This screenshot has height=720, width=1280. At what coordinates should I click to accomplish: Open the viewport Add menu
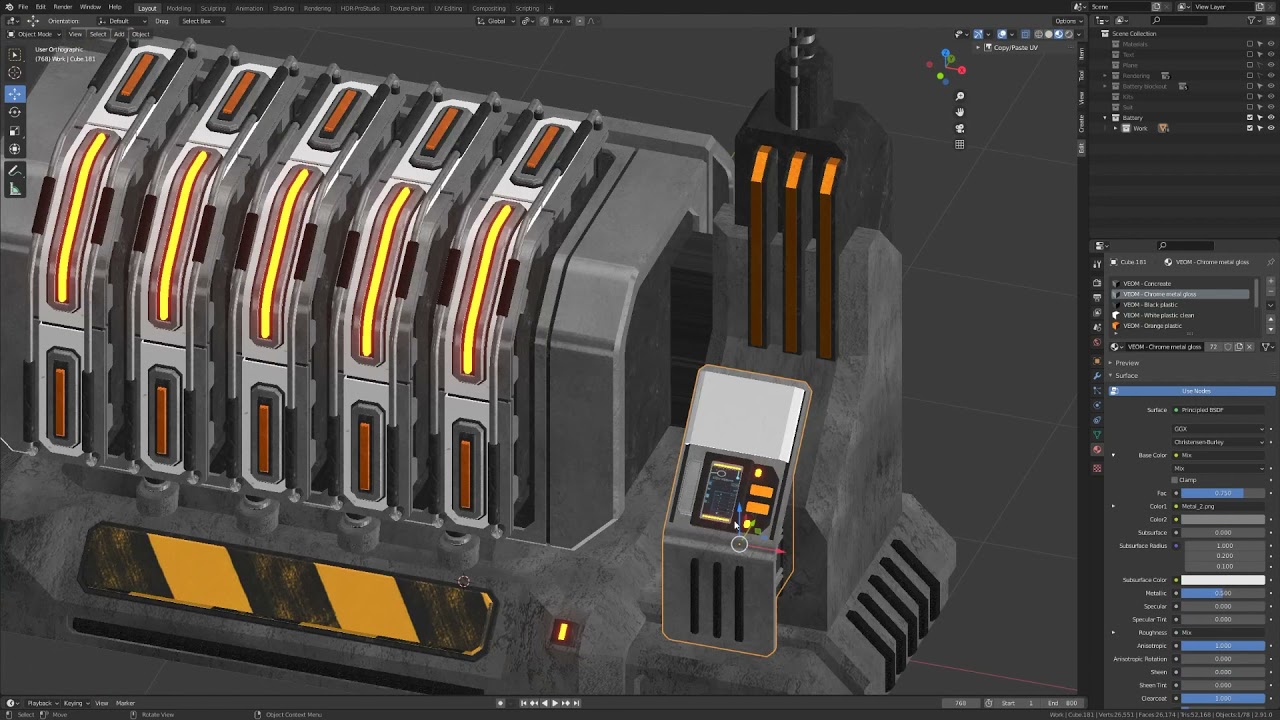(x=119, y=34)
